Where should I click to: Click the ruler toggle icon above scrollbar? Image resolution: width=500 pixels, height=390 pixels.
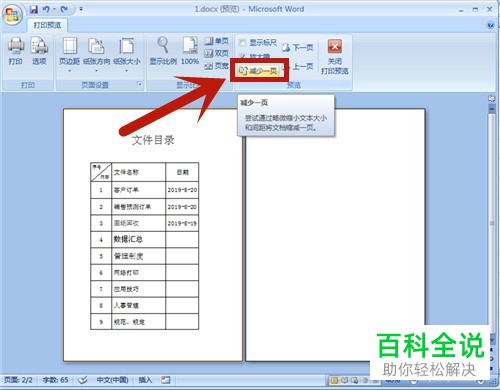[x=491, y=98]
